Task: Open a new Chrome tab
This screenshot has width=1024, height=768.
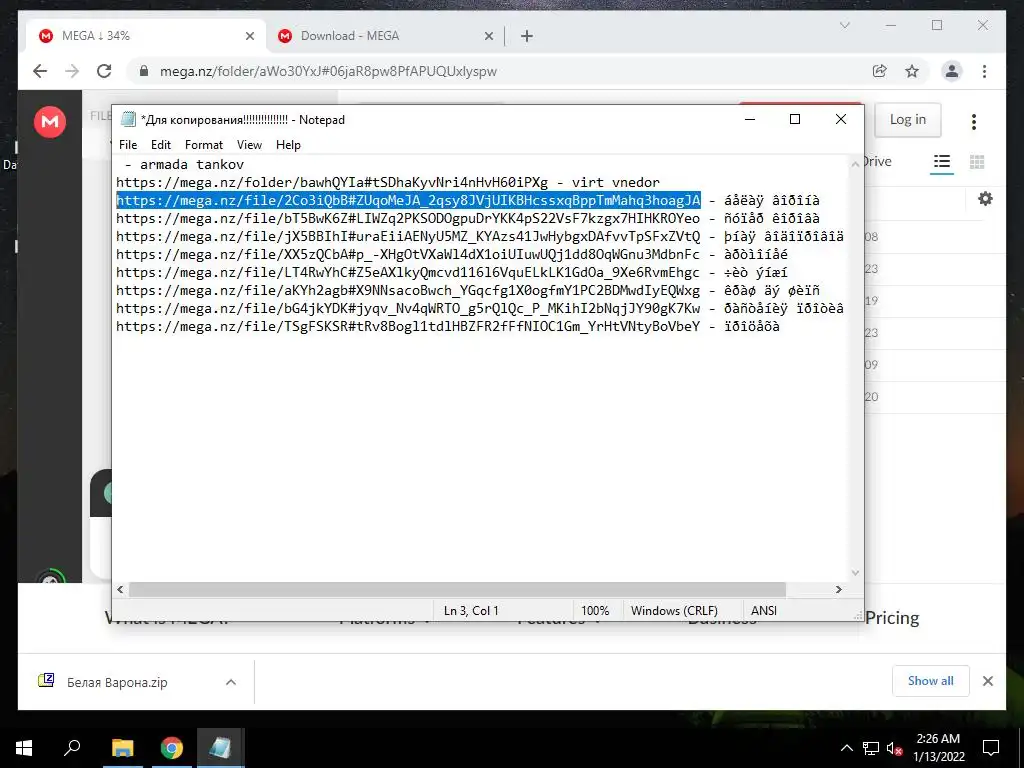Action: tap(526, 36)
